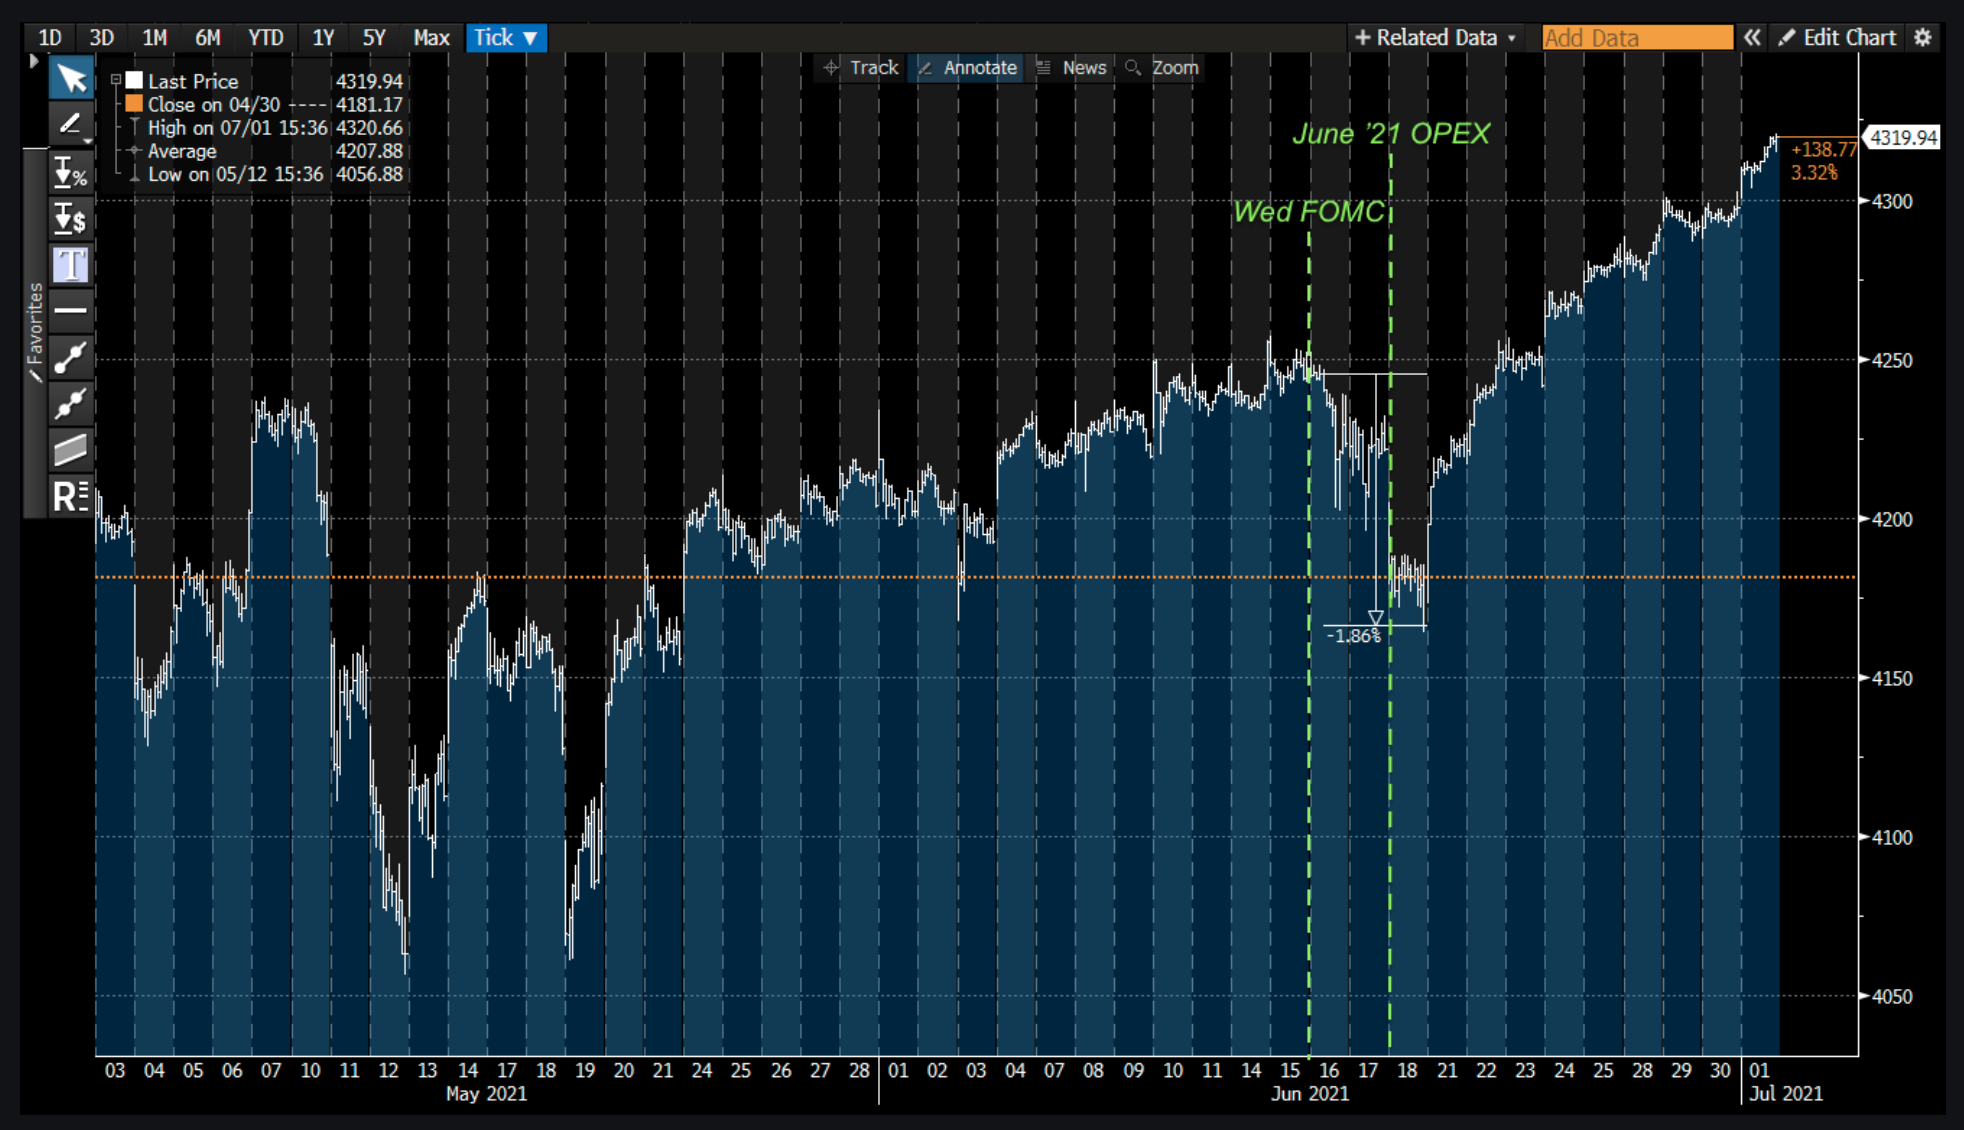This screenshot has height=1130, width=1964.
Task: Select the 6M range tab
Action: tap(207, 38)
